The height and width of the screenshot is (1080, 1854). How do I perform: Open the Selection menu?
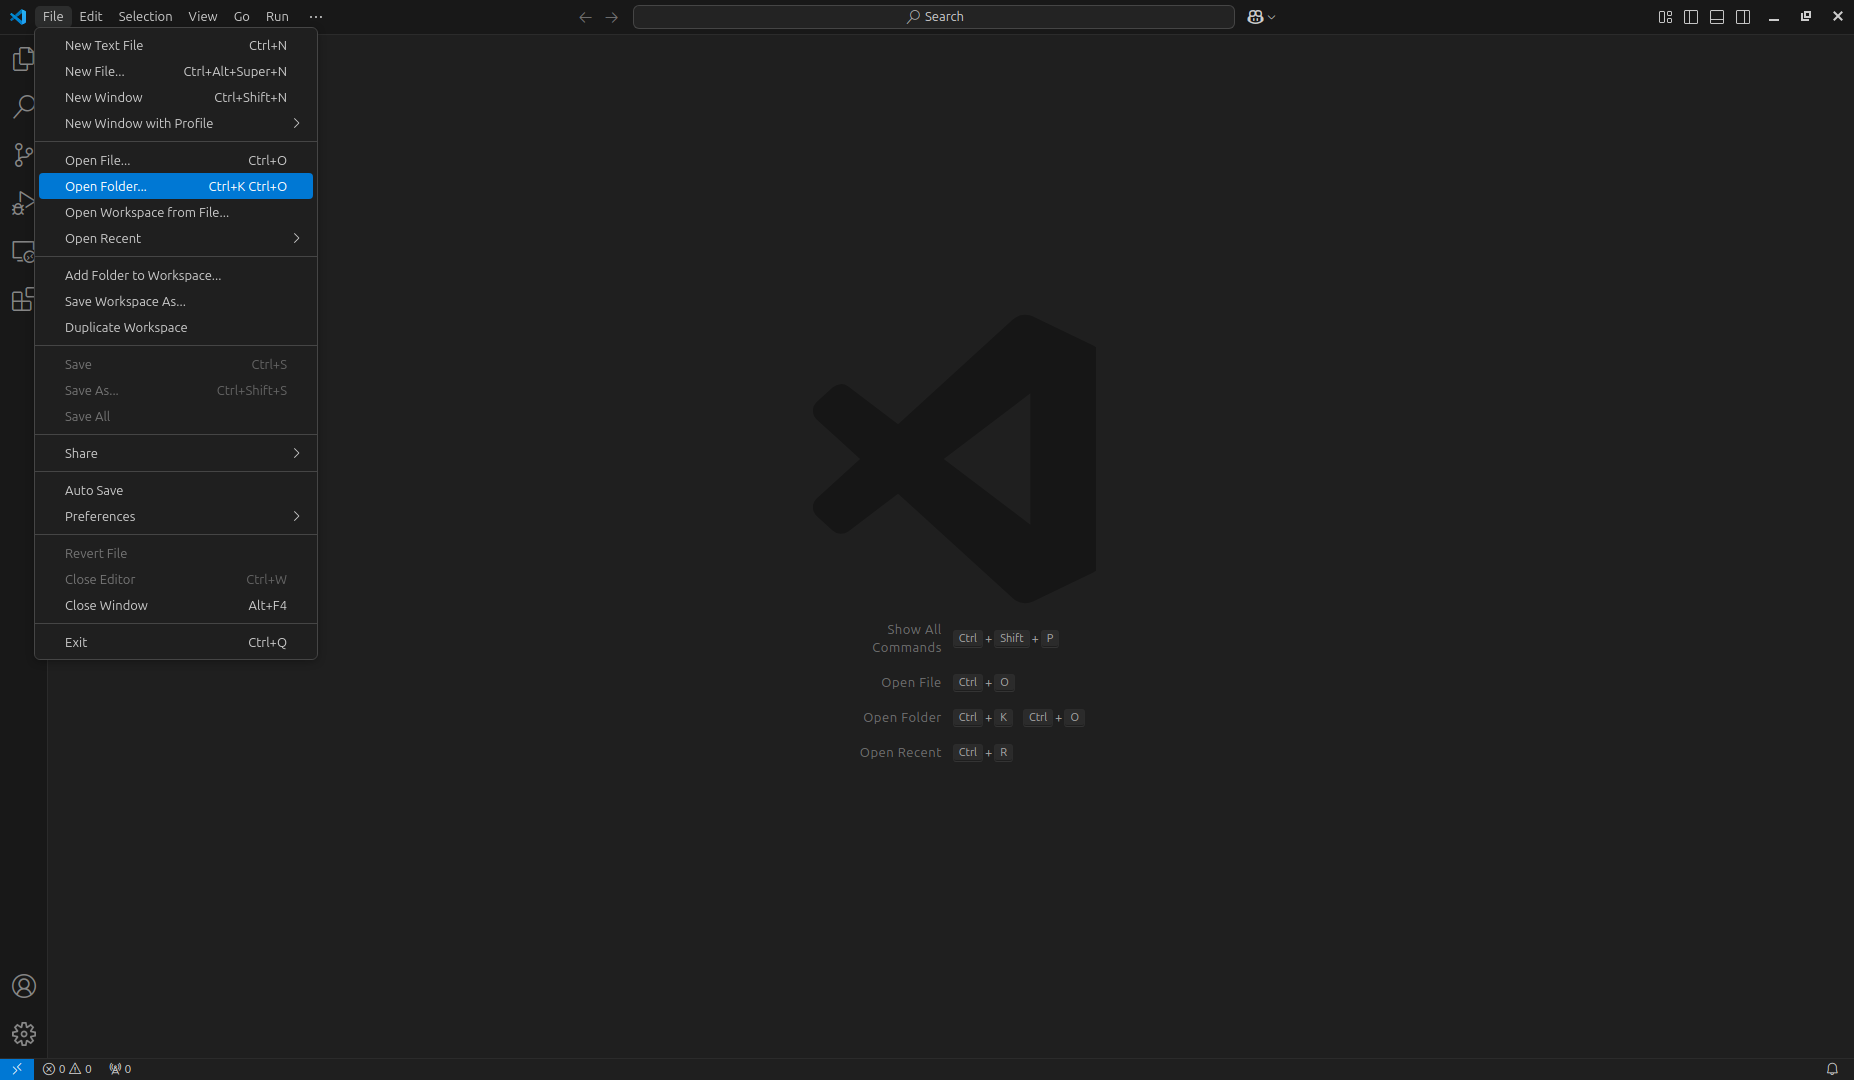pos(145,17)
